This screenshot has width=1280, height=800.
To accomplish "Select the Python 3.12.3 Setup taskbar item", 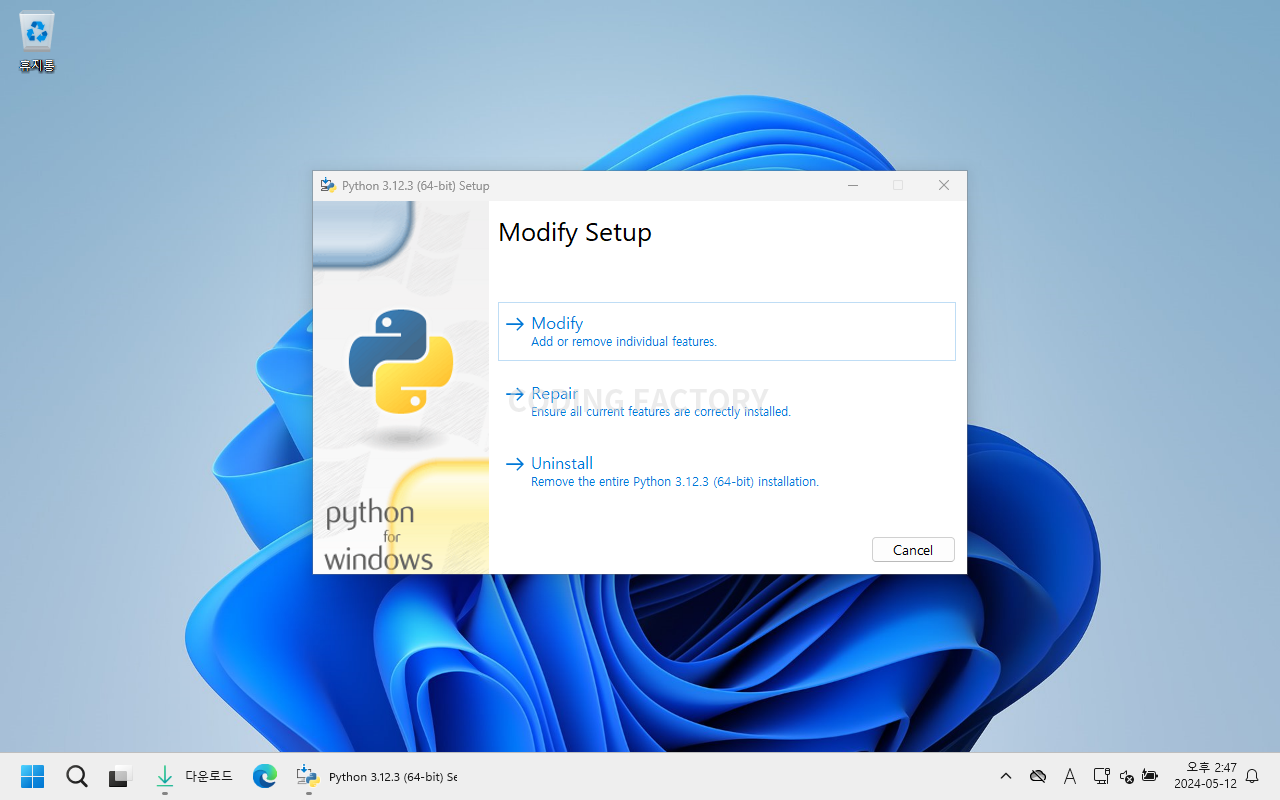I will pos(378,776).
